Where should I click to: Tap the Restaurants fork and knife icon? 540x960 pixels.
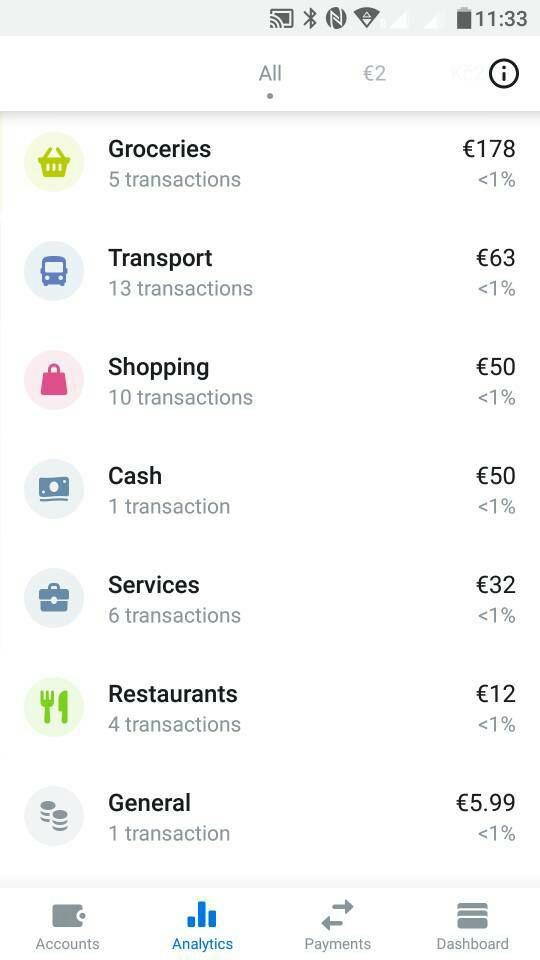(54, 707)
